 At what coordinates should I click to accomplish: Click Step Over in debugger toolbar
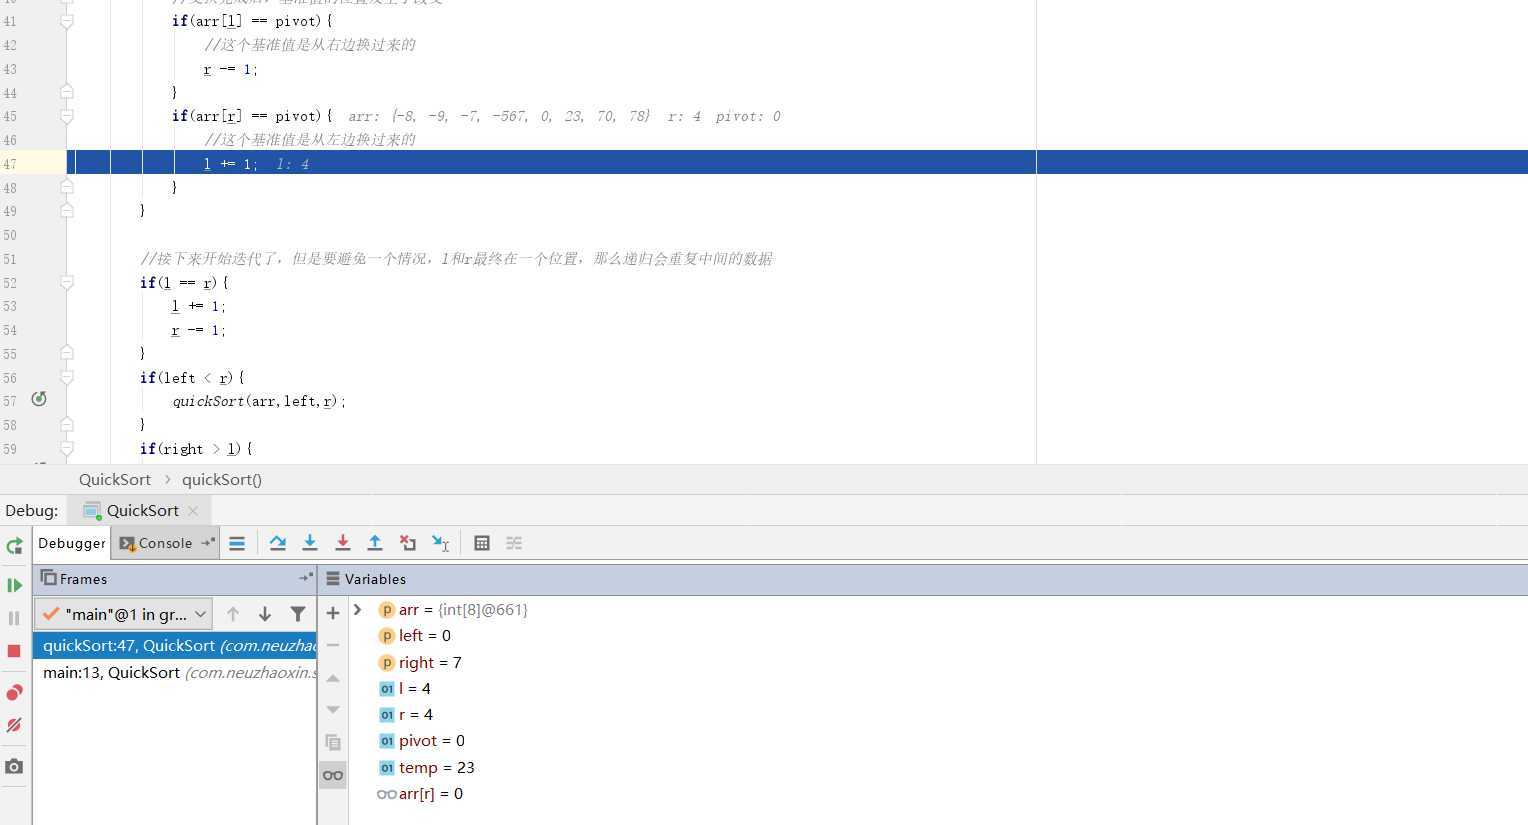[x=278, y=543]
